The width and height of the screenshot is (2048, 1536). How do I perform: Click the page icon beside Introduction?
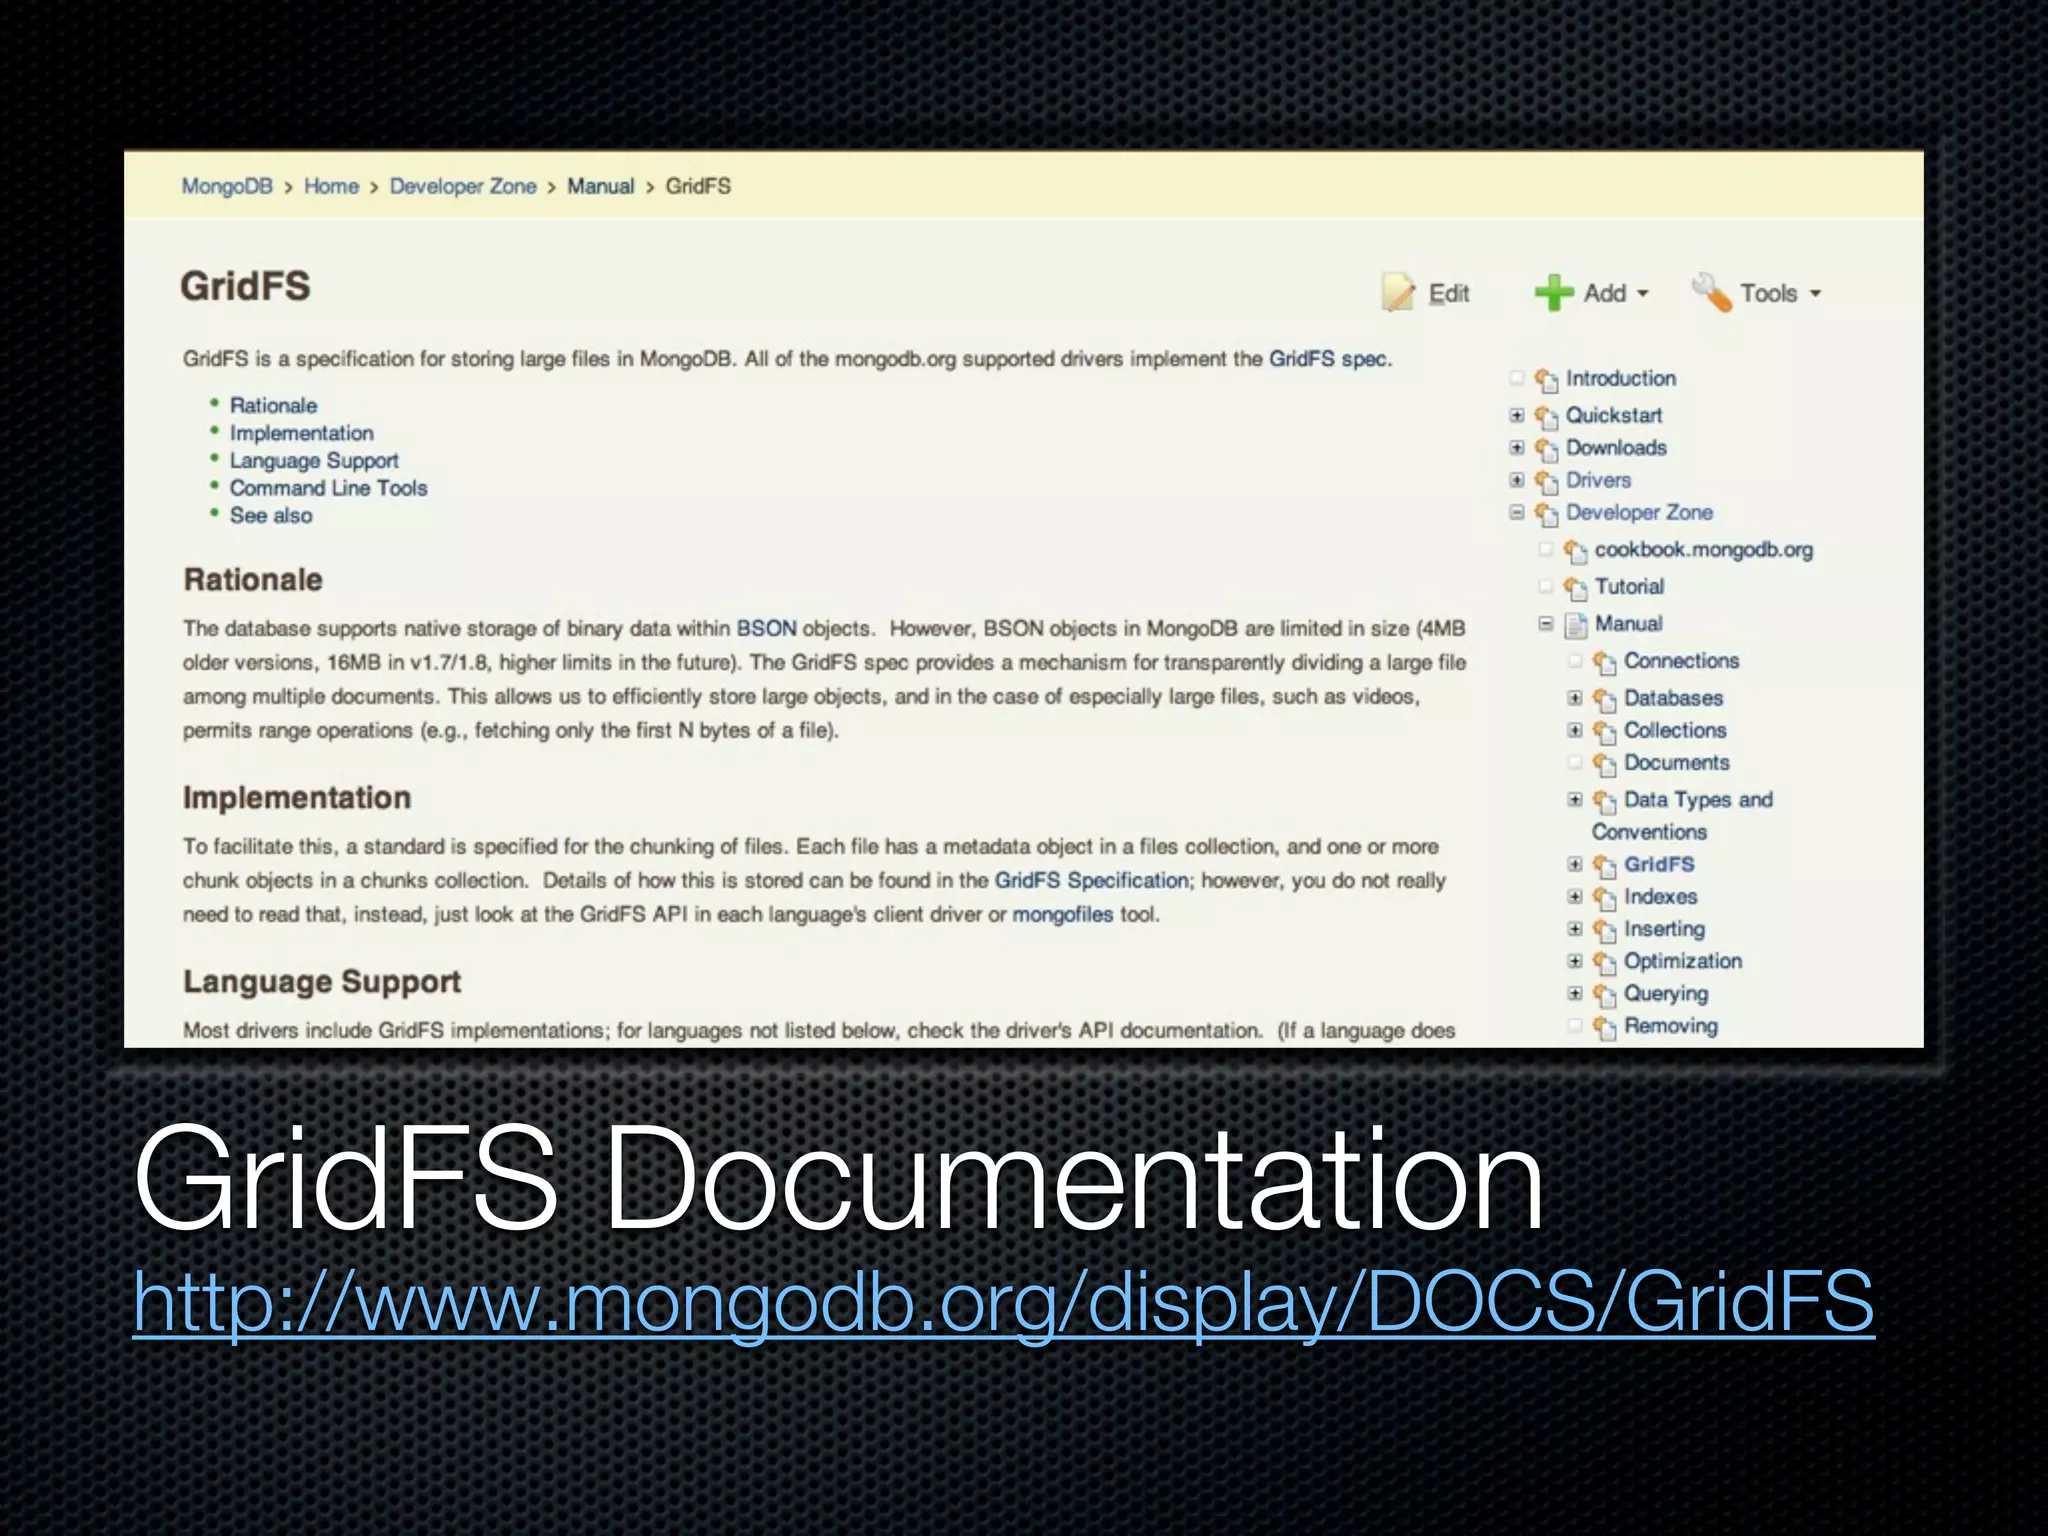pyautogui.click(x=1546, y=380)
